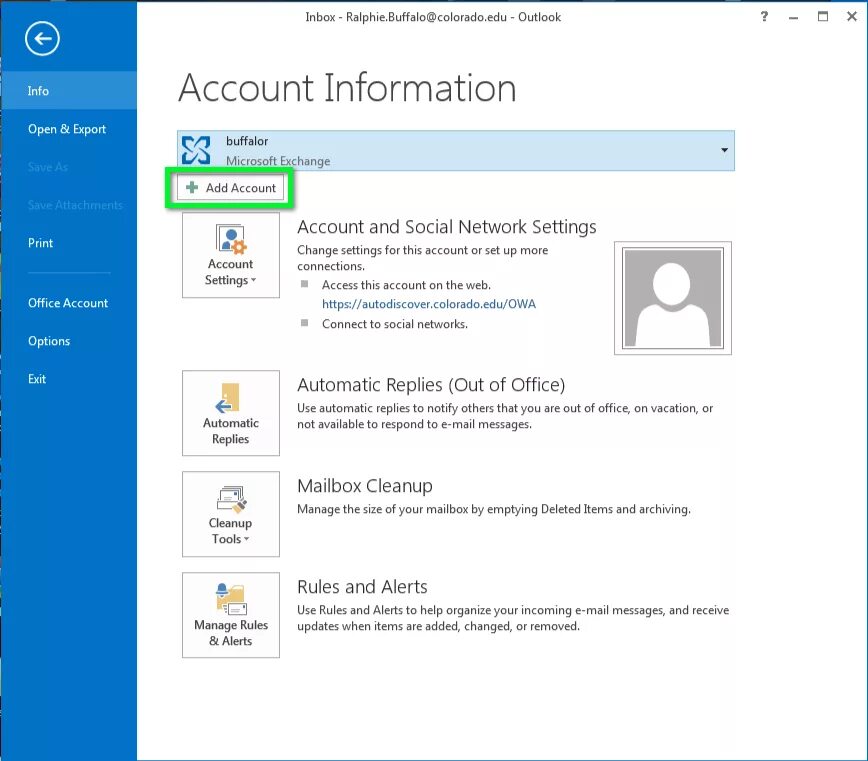This screenshot has height=761, width=868.
Task: Click the Automatic Replies door icon
Action: [228, 398]
